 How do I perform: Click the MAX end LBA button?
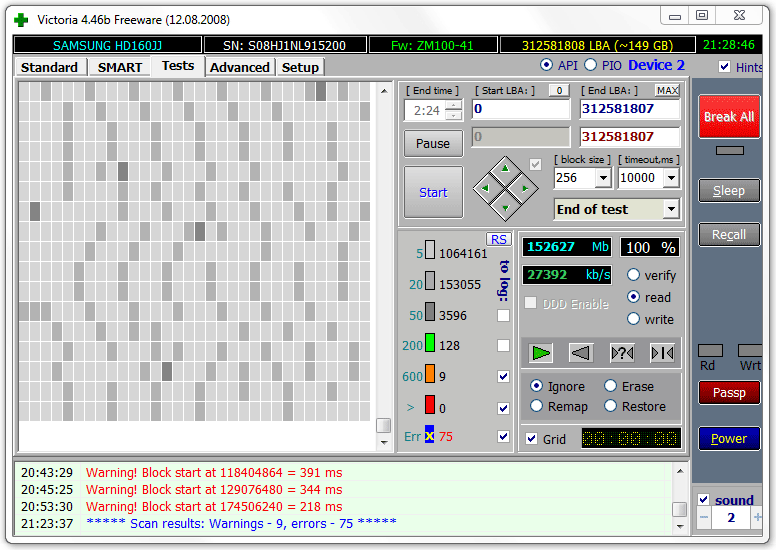tap(667, 91)
